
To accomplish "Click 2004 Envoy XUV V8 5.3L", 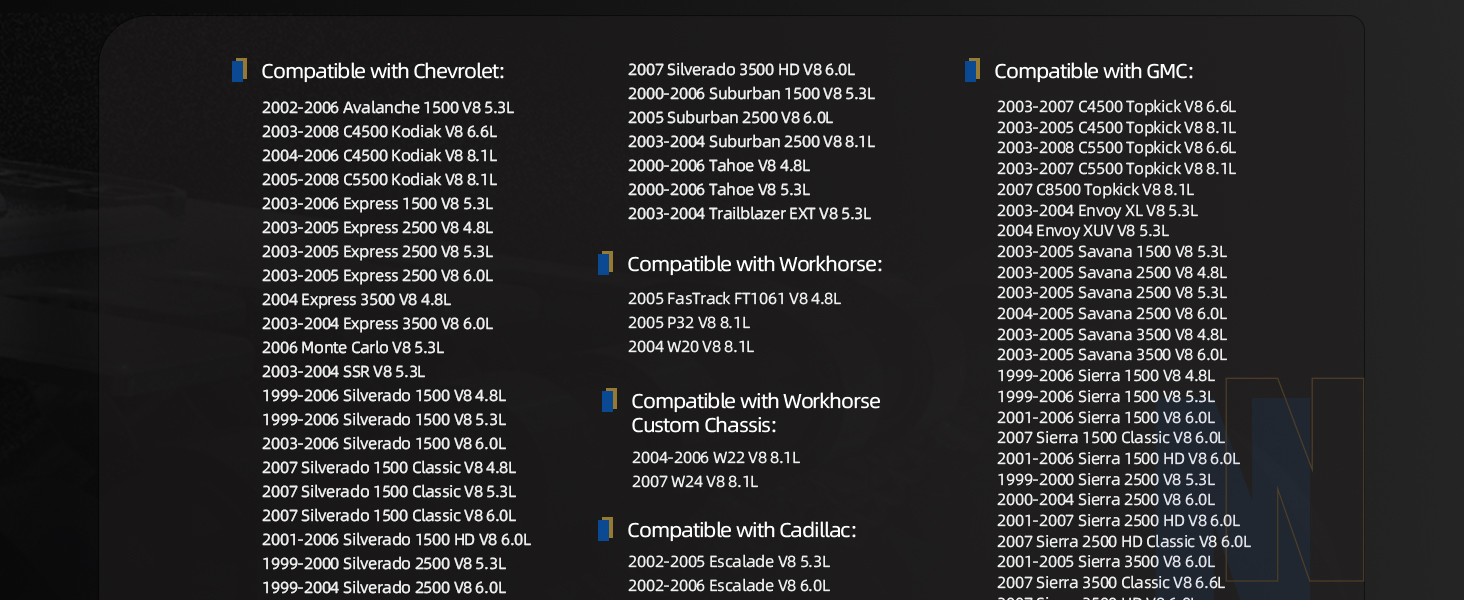I will tap(1083, 230).
